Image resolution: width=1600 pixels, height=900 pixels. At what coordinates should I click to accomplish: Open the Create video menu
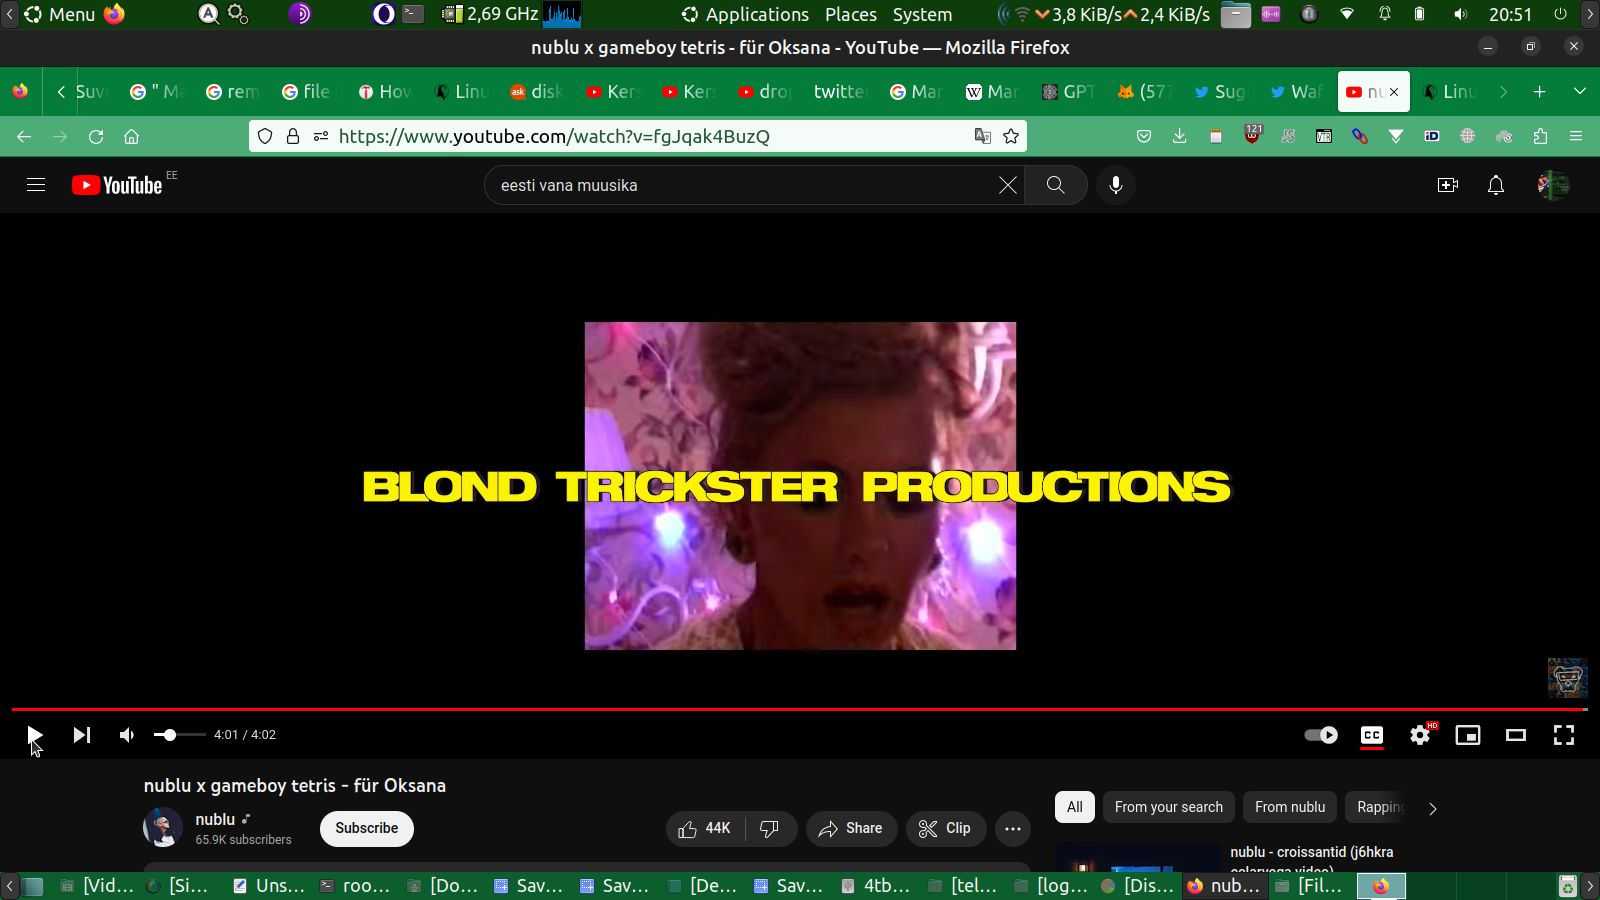tap(1448, 185)
